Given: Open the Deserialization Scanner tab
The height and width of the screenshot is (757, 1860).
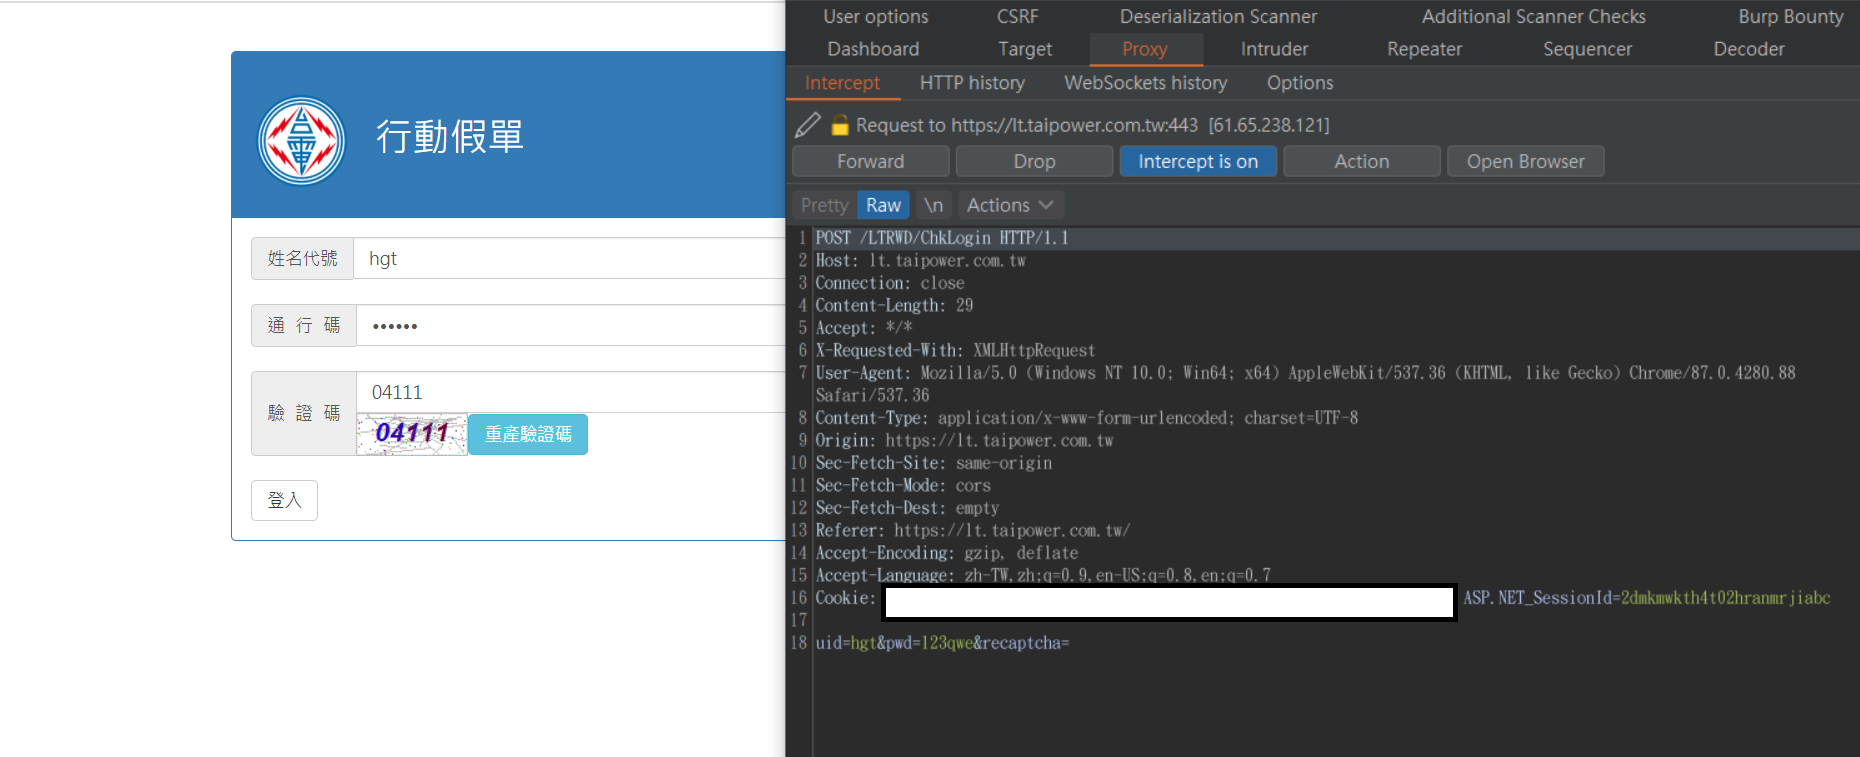Looking at the screenshot, I should 1218,16.
